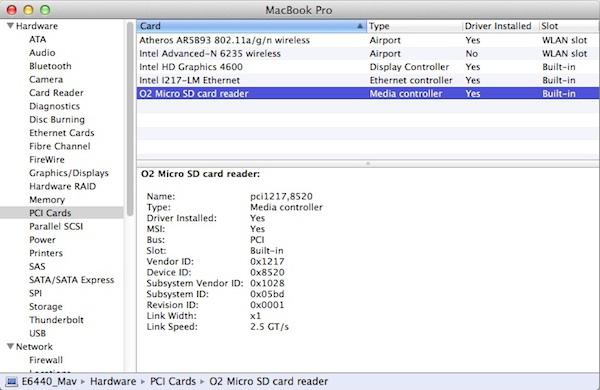Open the FireWire section

pyautogui.click(x=47, y=160)
